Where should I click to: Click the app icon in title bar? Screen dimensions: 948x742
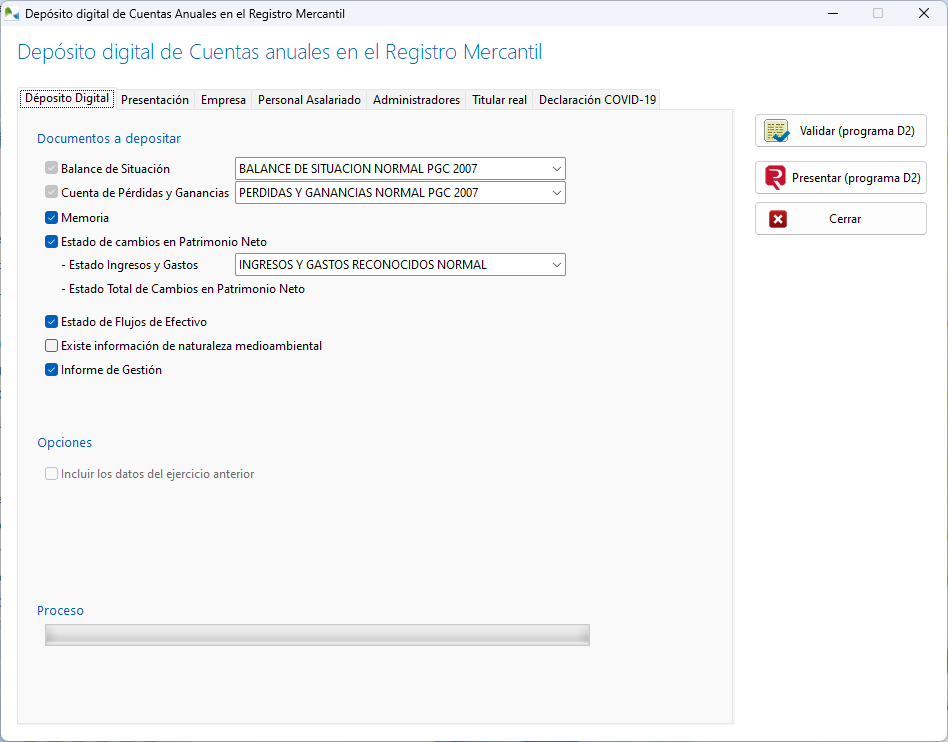pos(12,13)
